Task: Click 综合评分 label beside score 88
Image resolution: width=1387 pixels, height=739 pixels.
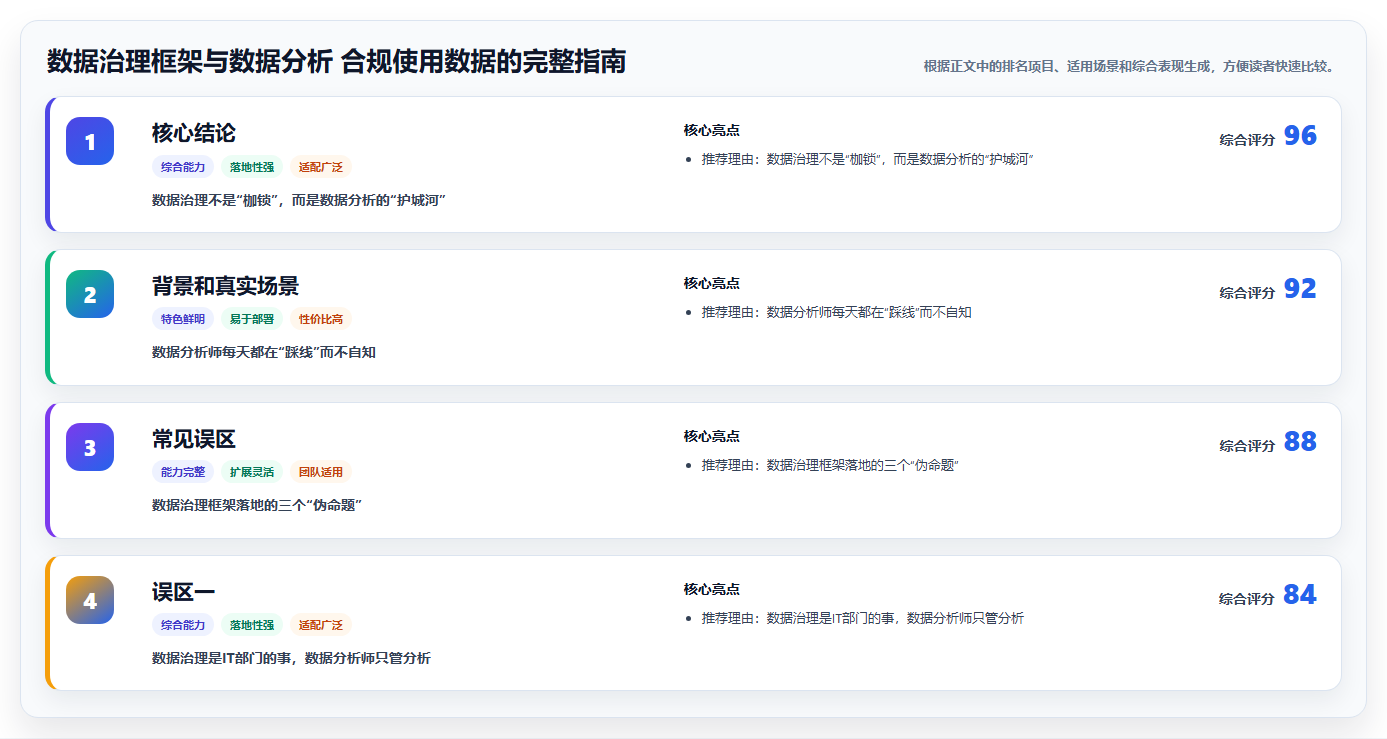Action: click(x=1247, y=446)
